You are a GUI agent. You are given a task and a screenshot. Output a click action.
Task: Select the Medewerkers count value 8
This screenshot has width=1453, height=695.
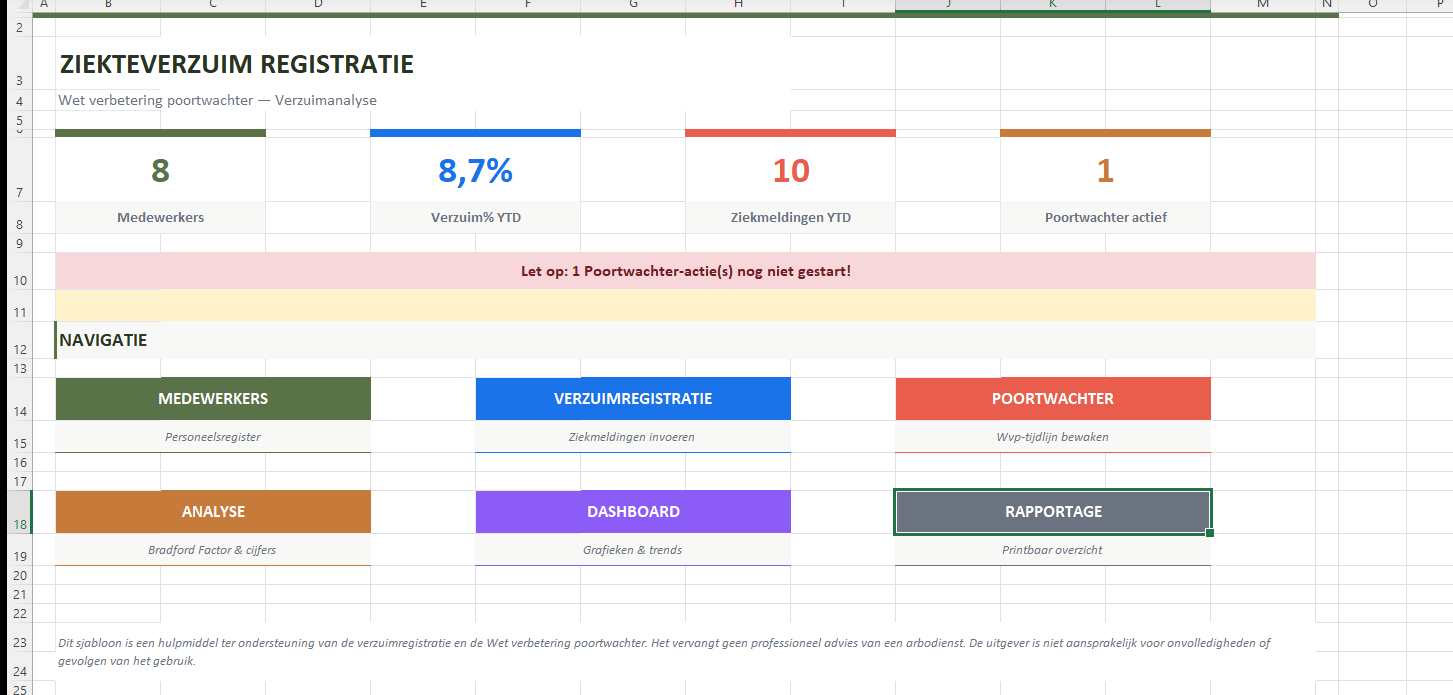(x=160, y=171)
